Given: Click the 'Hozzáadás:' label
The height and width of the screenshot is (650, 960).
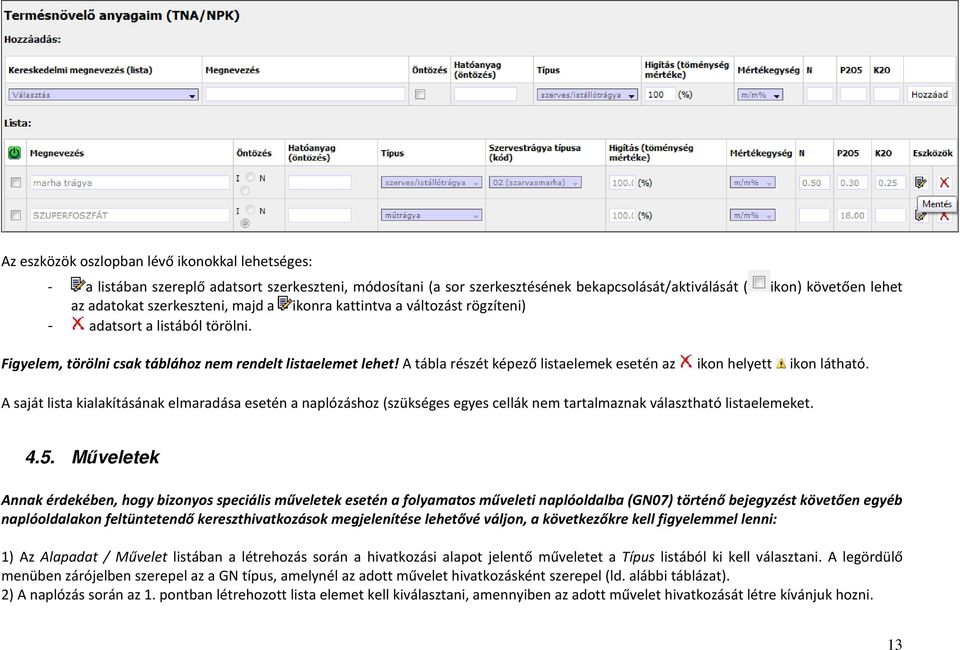Looking at the screenshot, I should [32, 39].
